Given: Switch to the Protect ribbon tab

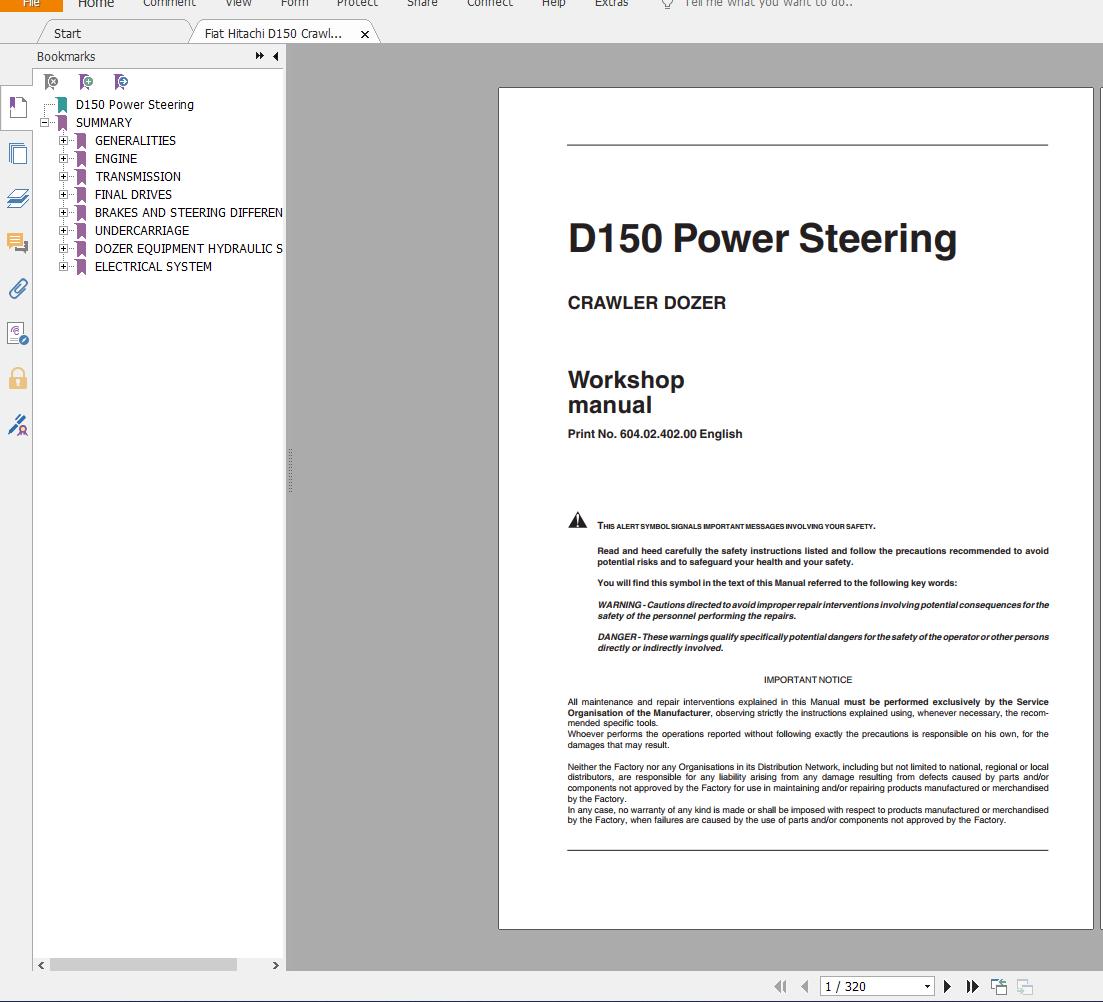Looking at the screenshot, I should [x=357, y=4].
